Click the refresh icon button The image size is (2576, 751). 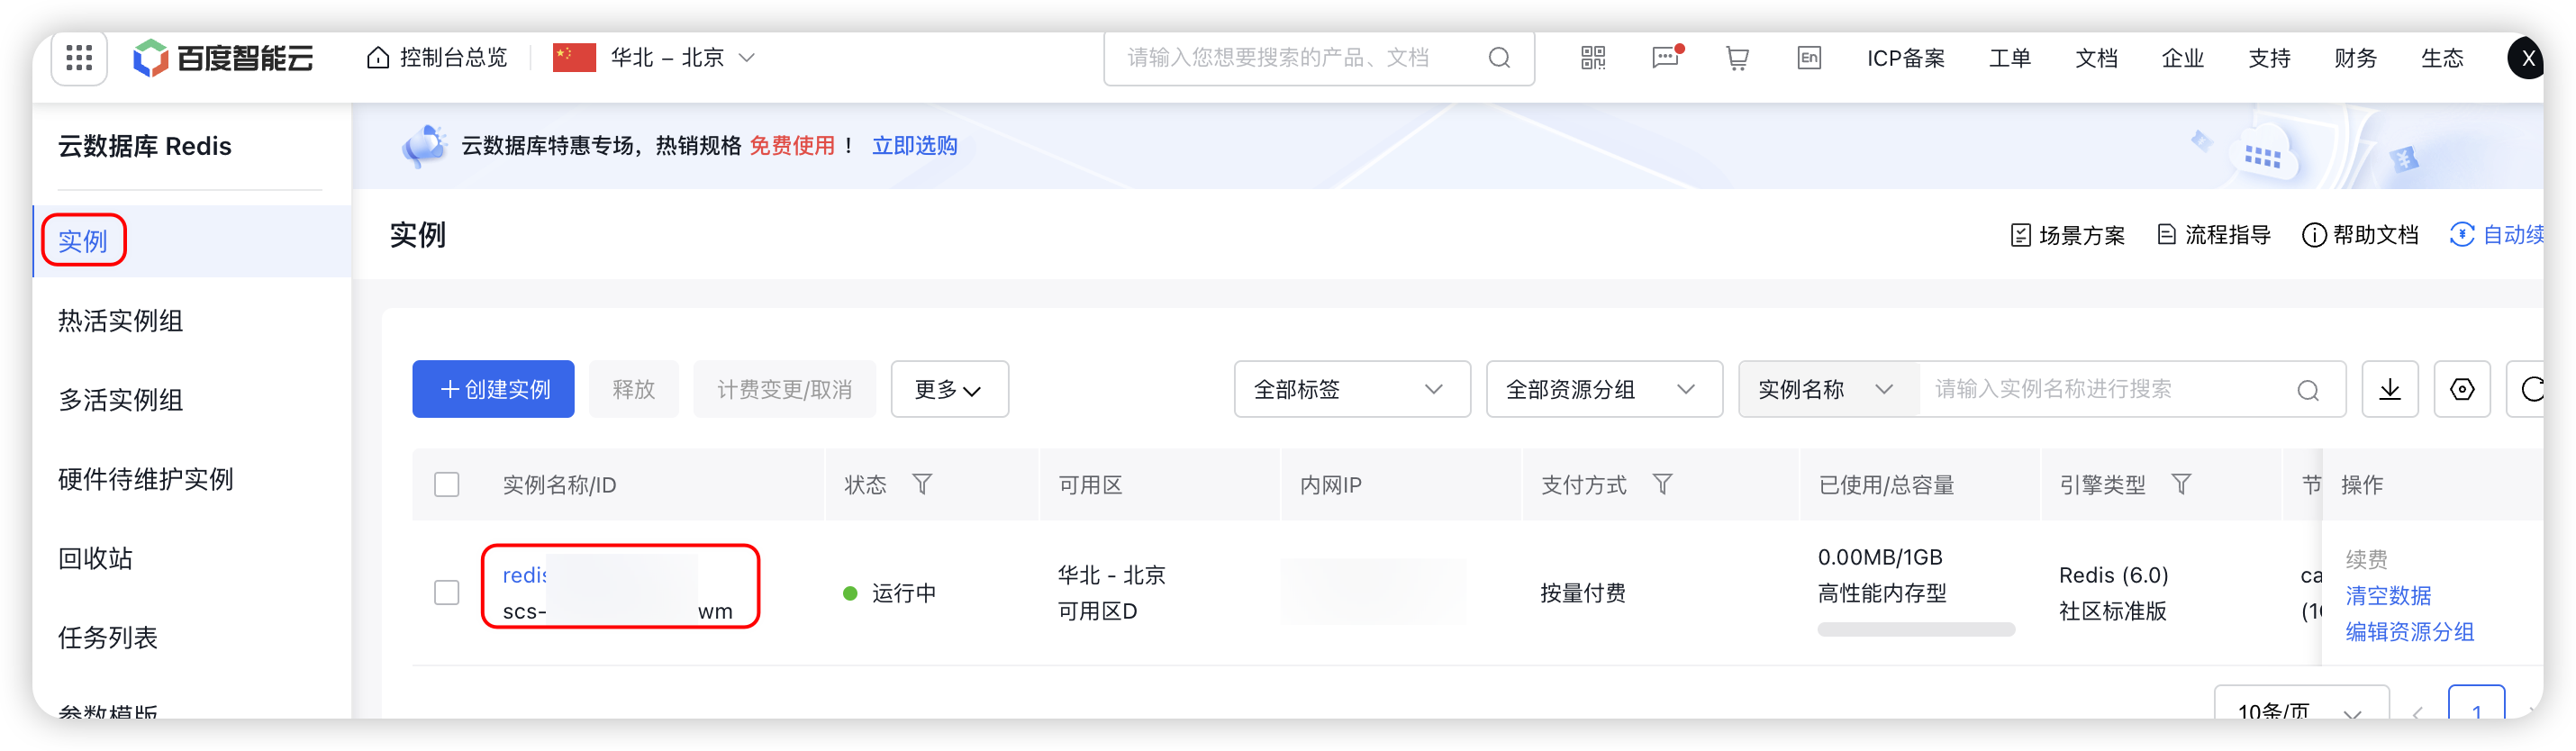[2527, 389]
